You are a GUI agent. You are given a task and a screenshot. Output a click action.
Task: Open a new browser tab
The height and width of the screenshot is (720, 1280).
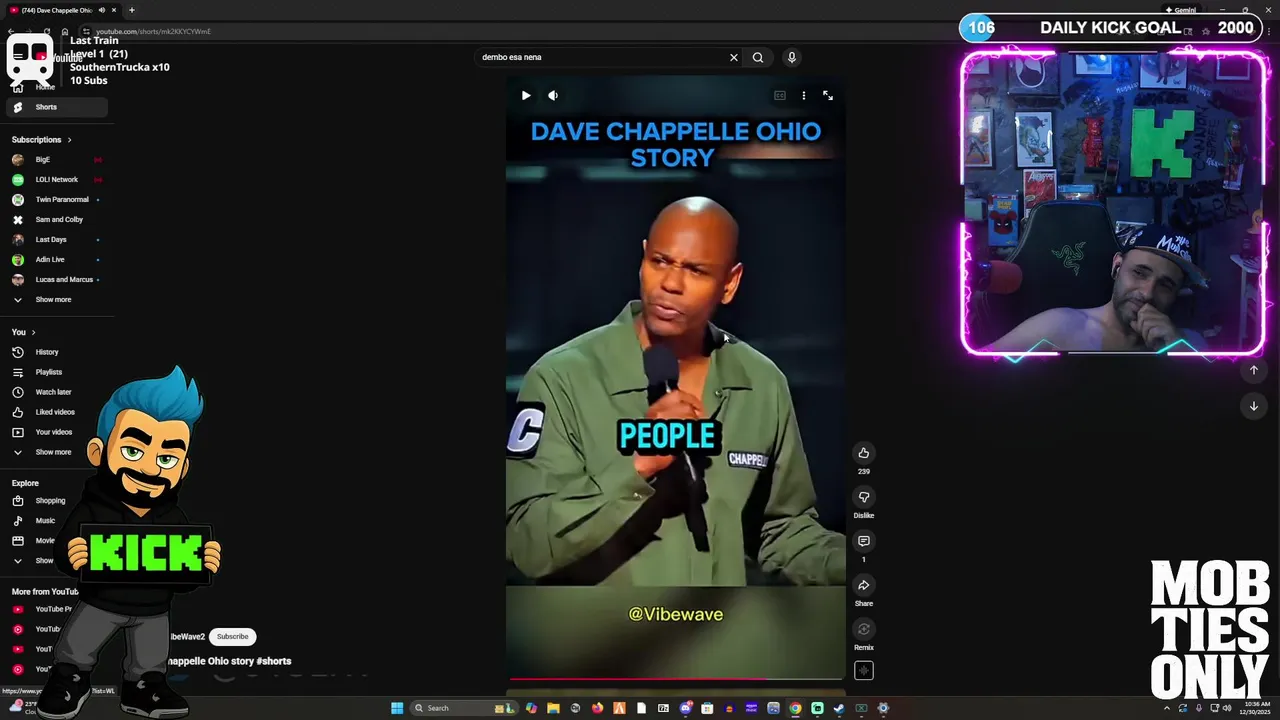pos(132,10)
